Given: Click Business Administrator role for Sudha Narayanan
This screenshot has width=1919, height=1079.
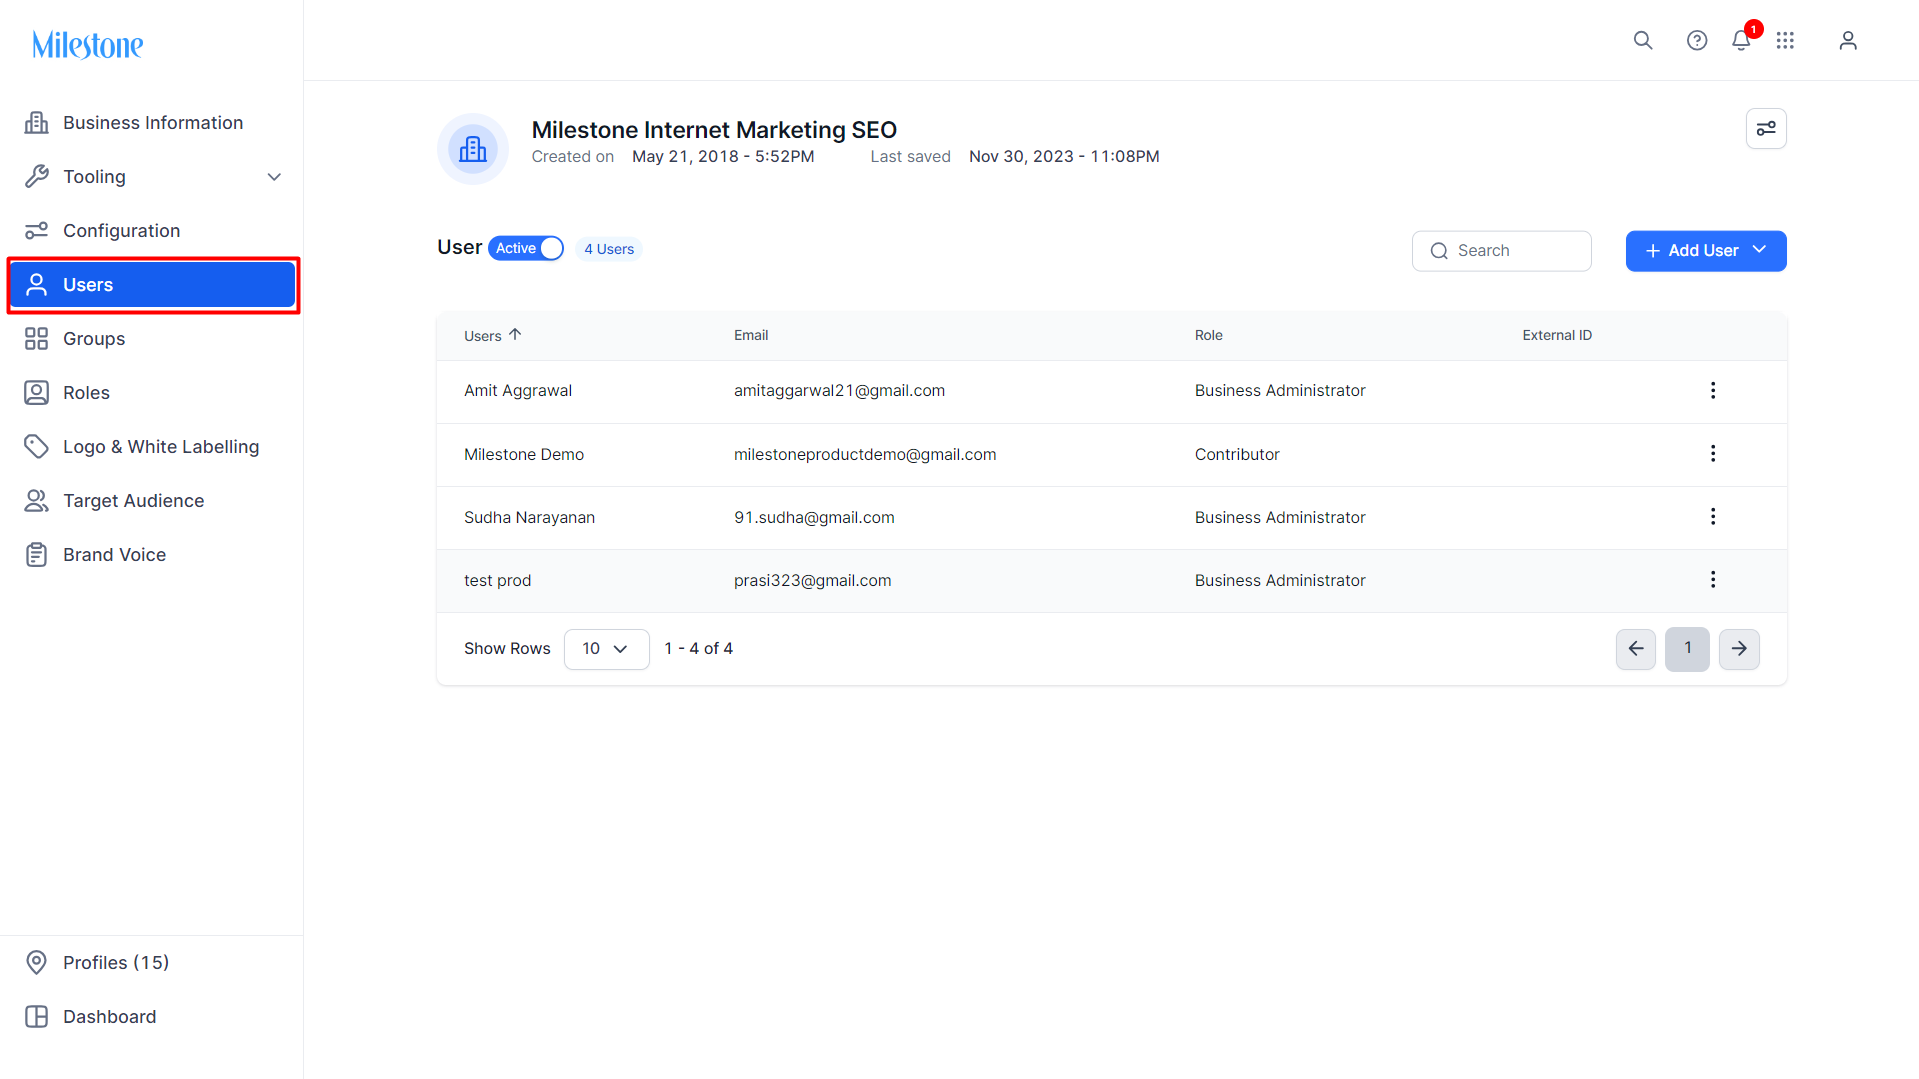Looking at the screenshot, I should (1280, 518).
